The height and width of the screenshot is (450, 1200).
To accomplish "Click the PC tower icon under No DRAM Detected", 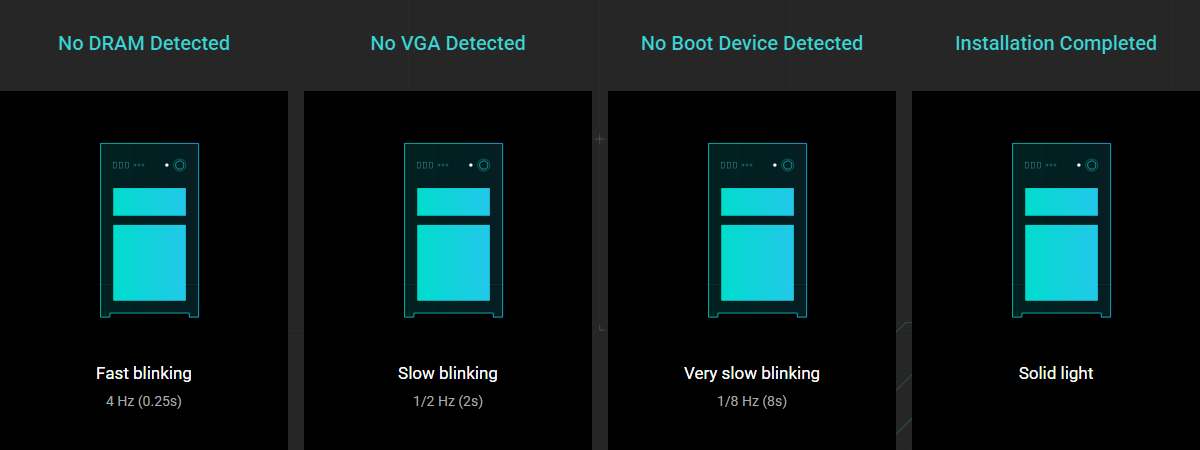I will 149,231.
